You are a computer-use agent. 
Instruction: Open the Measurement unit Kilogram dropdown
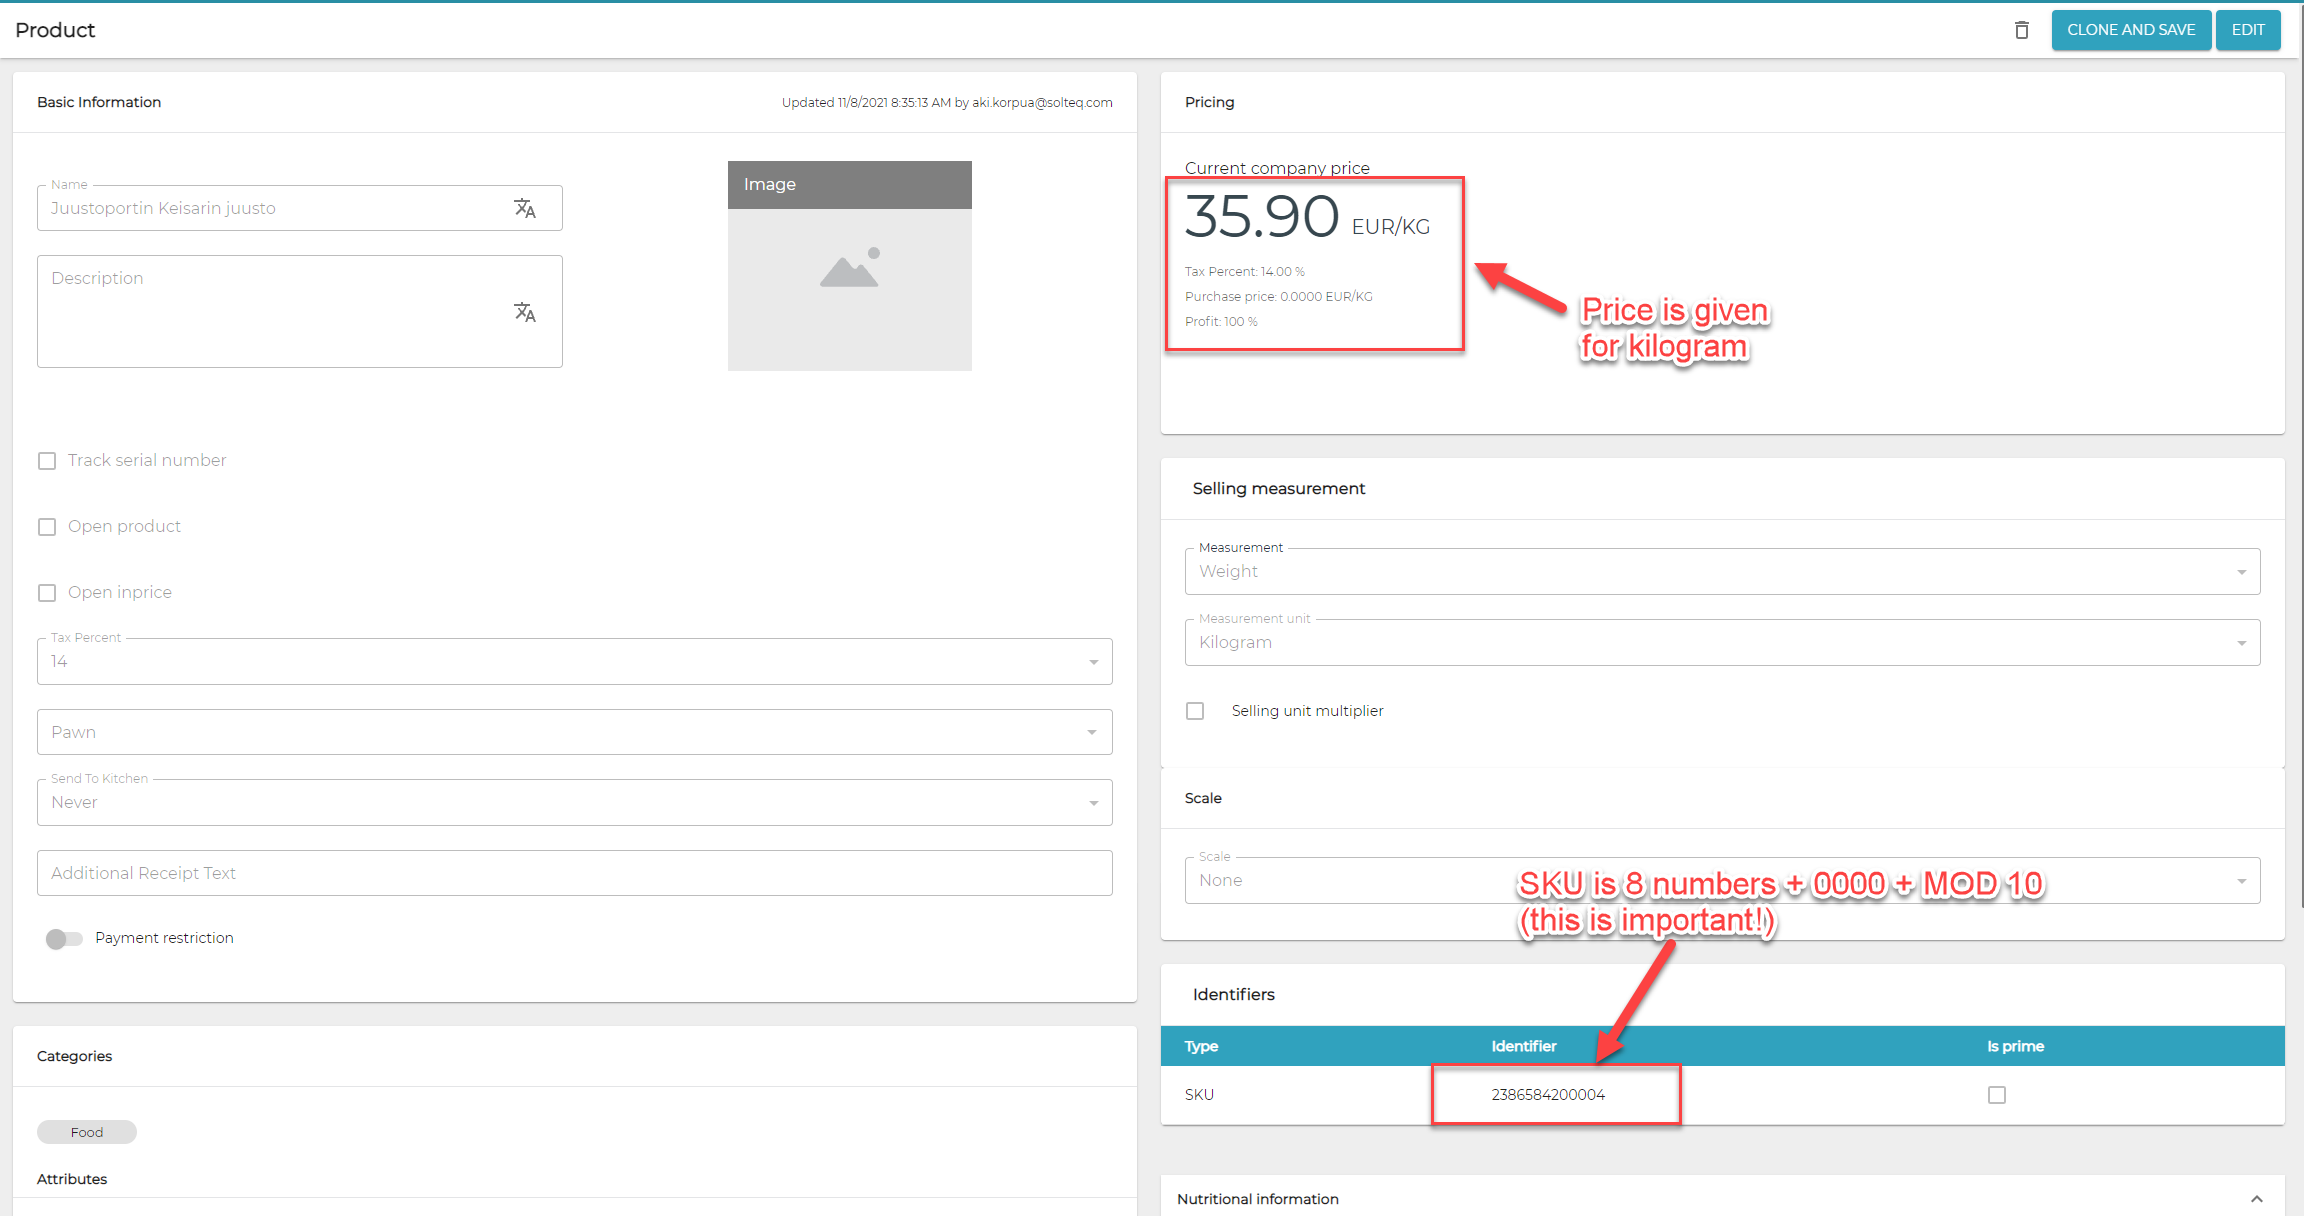coord(2241,643)
